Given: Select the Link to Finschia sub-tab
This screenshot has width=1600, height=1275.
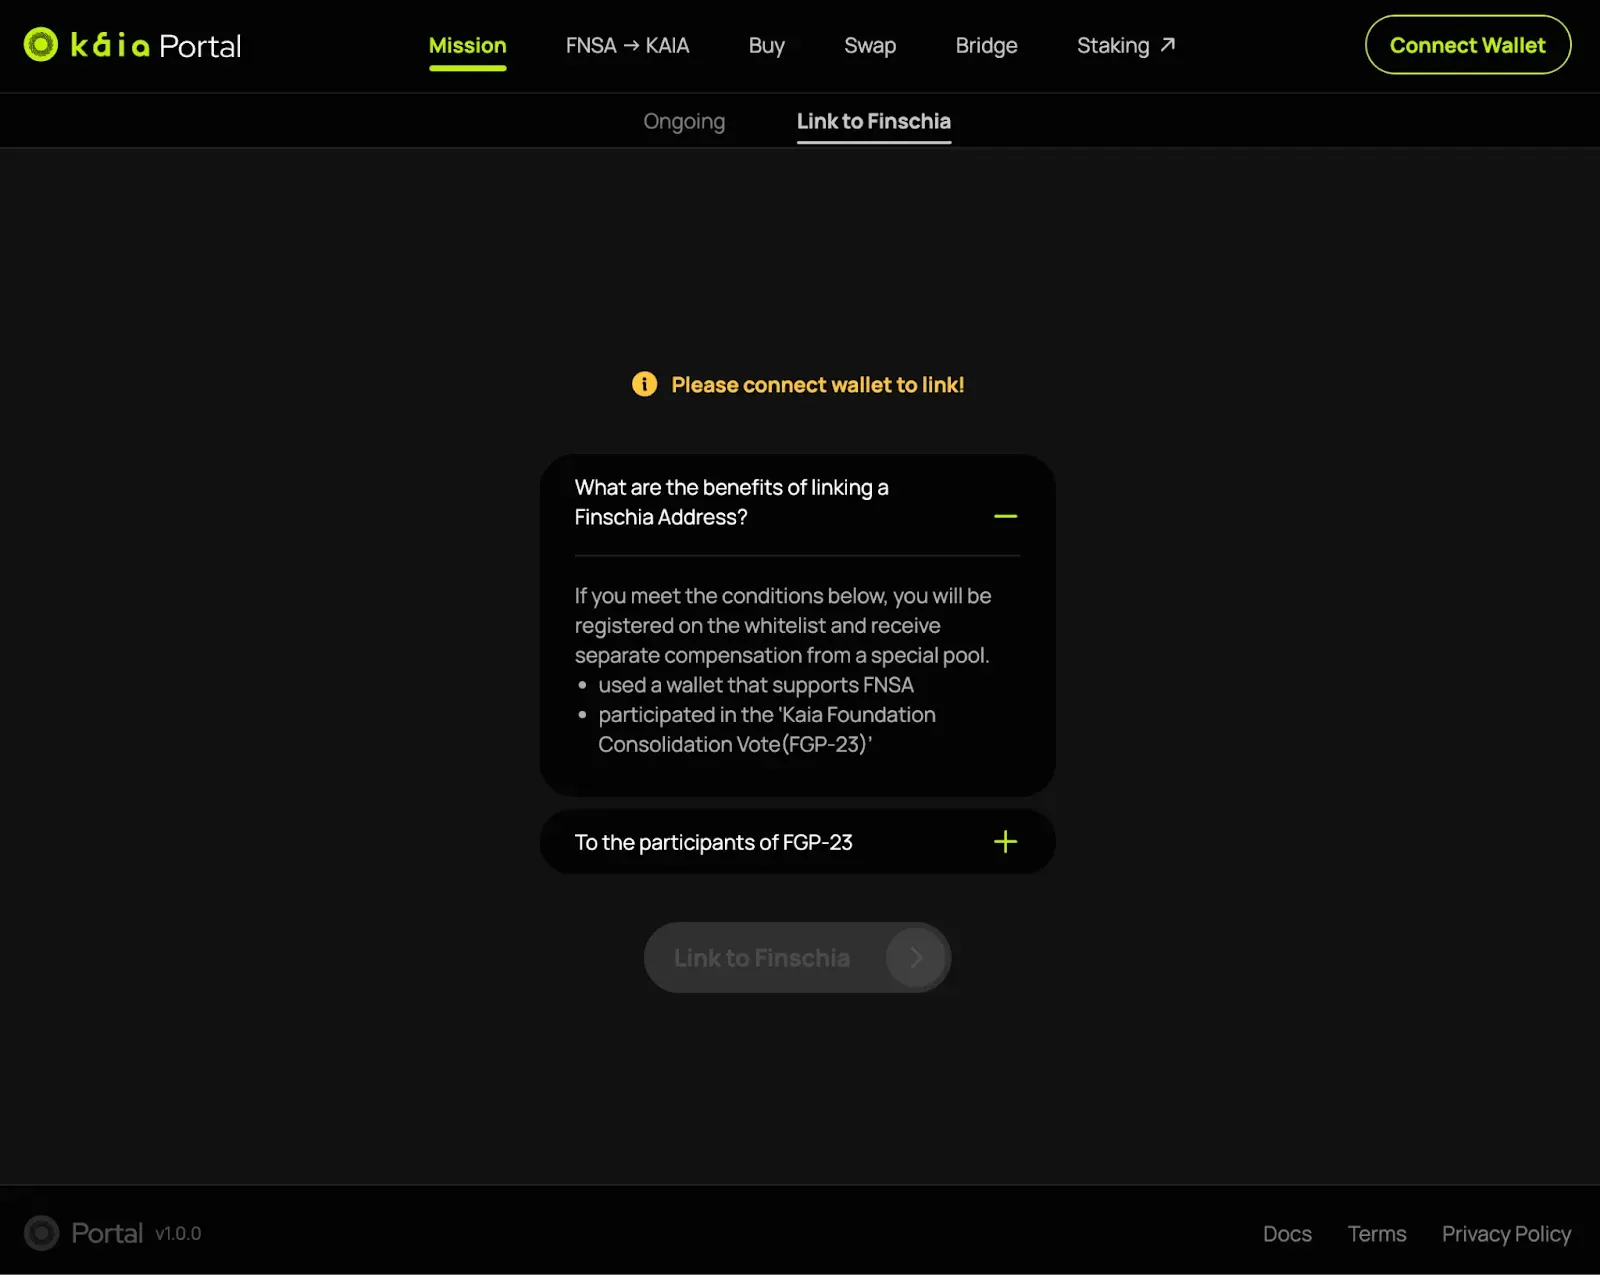Looking at the screenshot, I should (873, 121).
